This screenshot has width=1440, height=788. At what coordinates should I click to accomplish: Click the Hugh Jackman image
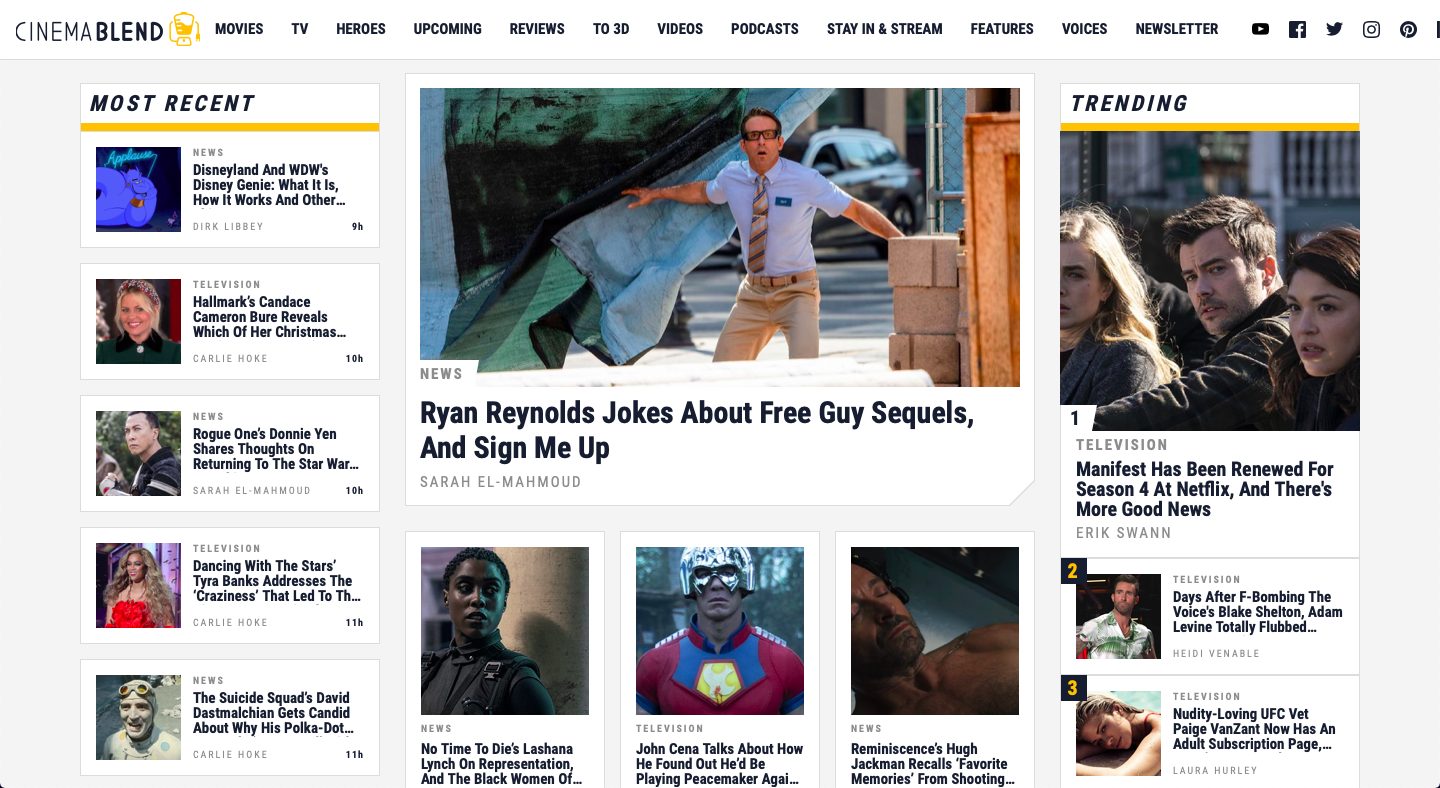[935, 631]
